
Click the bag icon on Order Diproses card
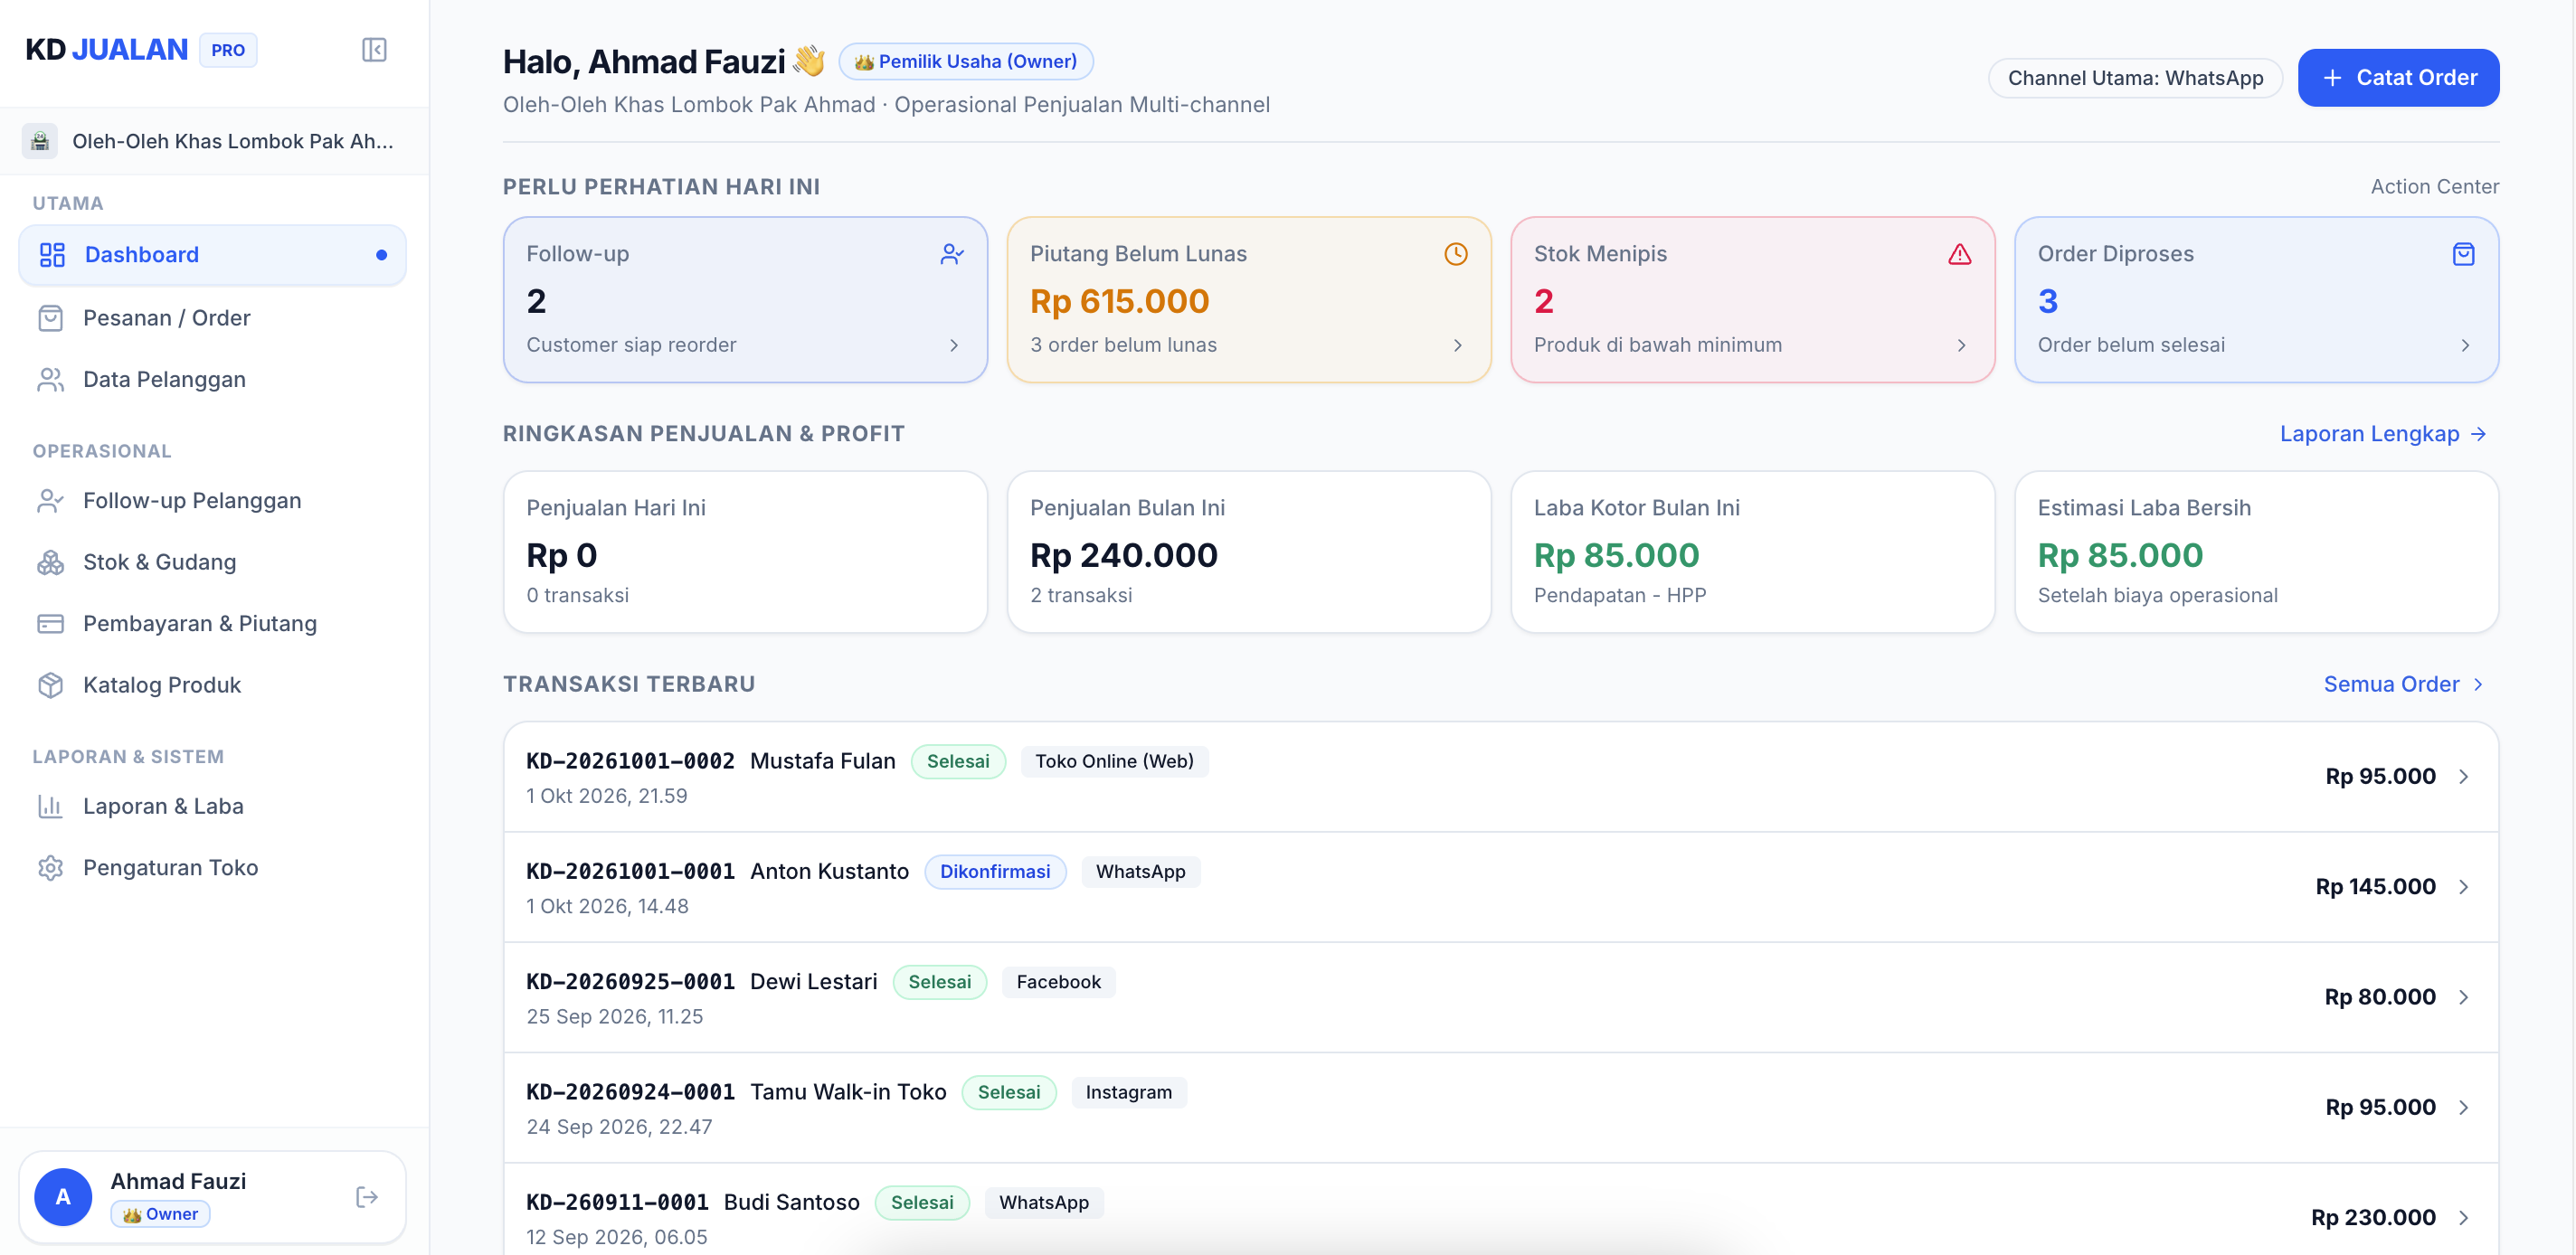coord(2464,254)
